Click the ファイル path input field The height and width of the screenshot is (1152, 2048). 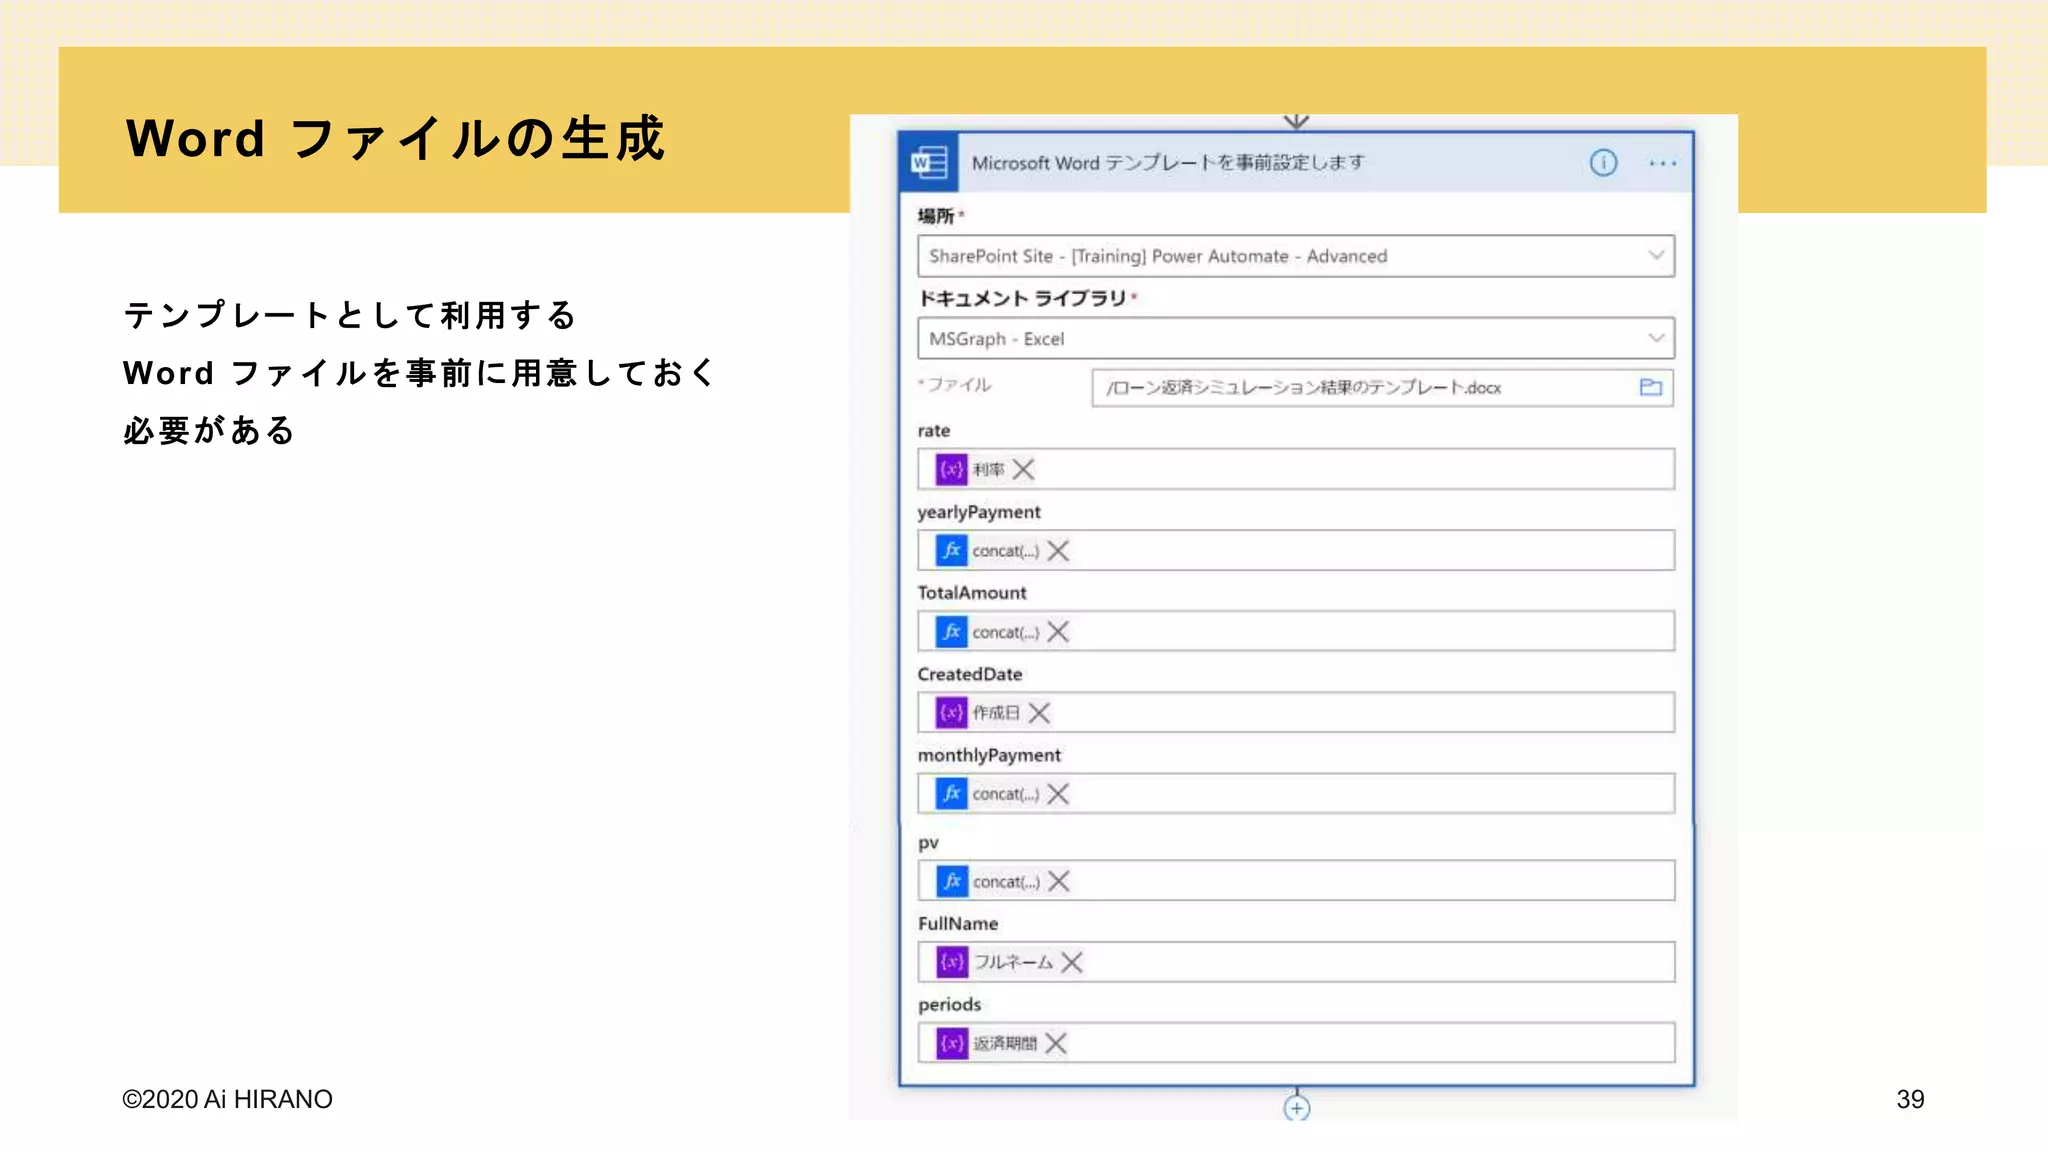point(1382,387)
